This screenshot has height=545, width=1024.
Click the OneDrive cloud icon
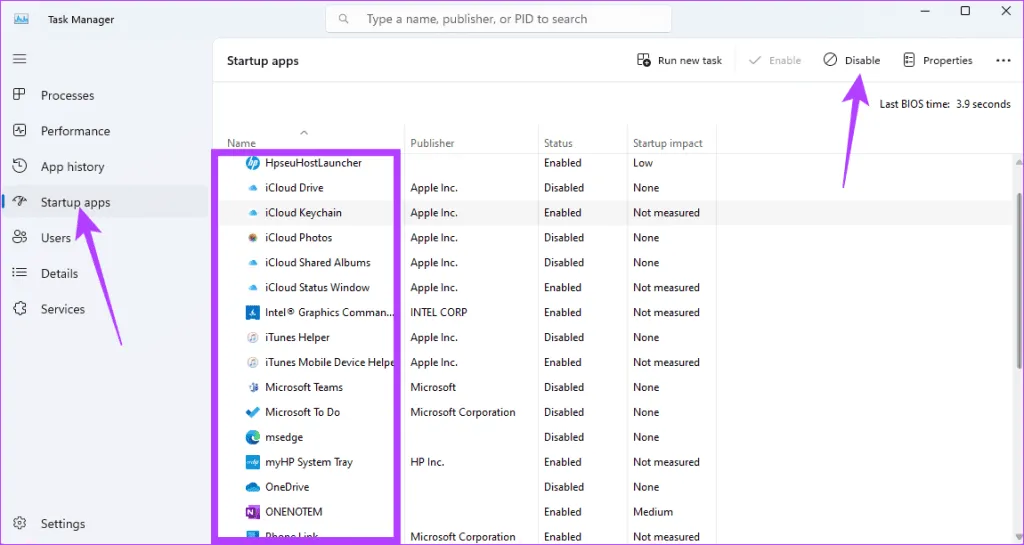[253, 487]
